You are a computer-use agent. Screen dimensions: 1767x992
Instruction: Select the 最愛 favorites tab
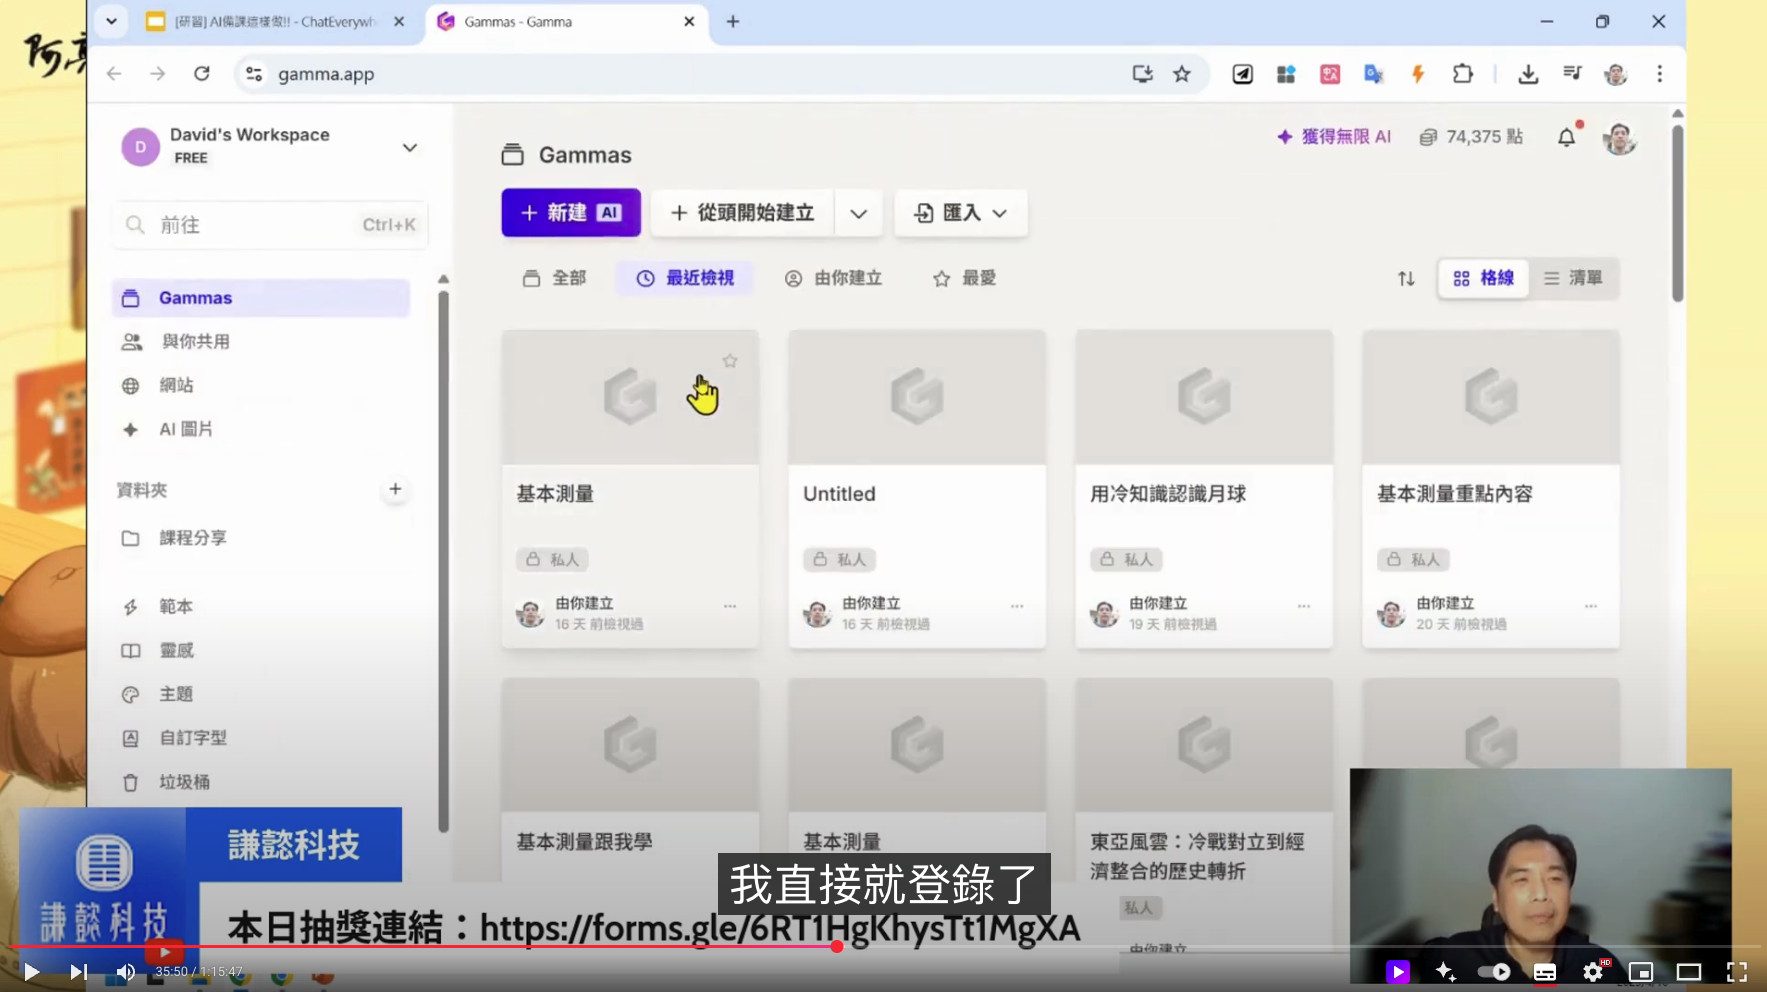[965, 278]
